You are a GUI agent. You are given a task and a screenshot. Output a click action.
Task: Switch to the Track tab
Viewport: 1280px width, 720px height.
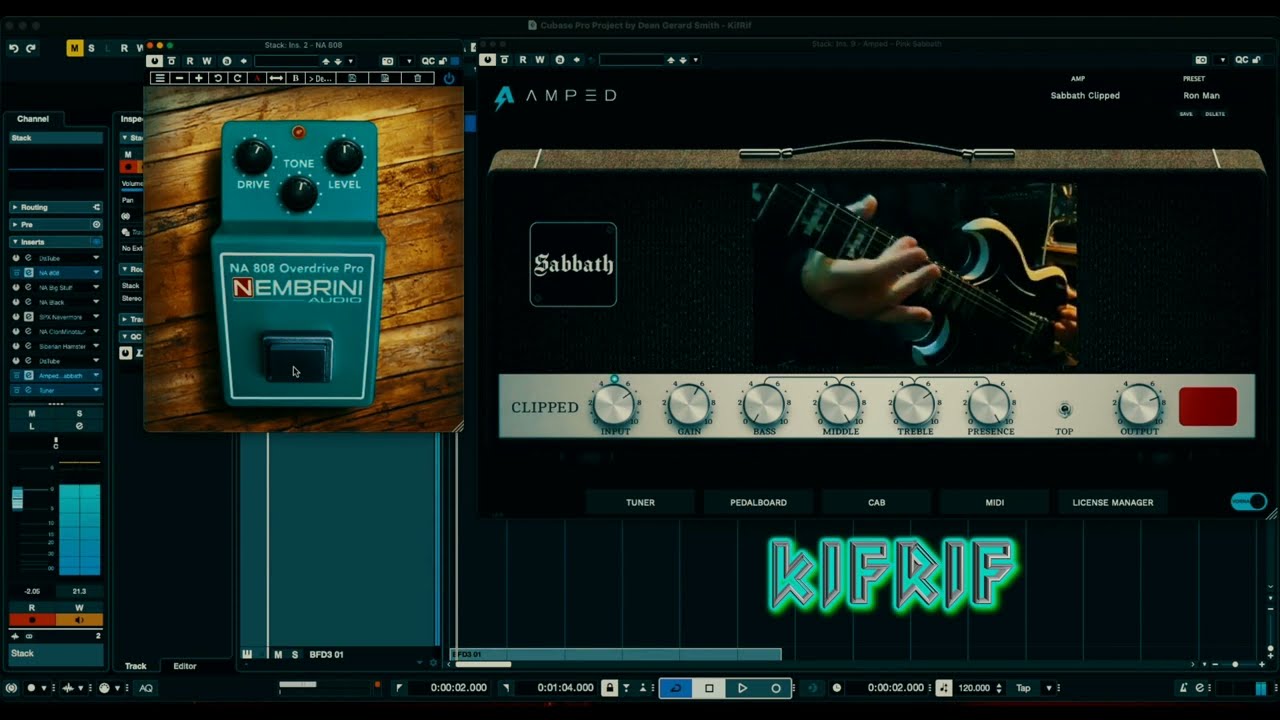coord(135,666)
